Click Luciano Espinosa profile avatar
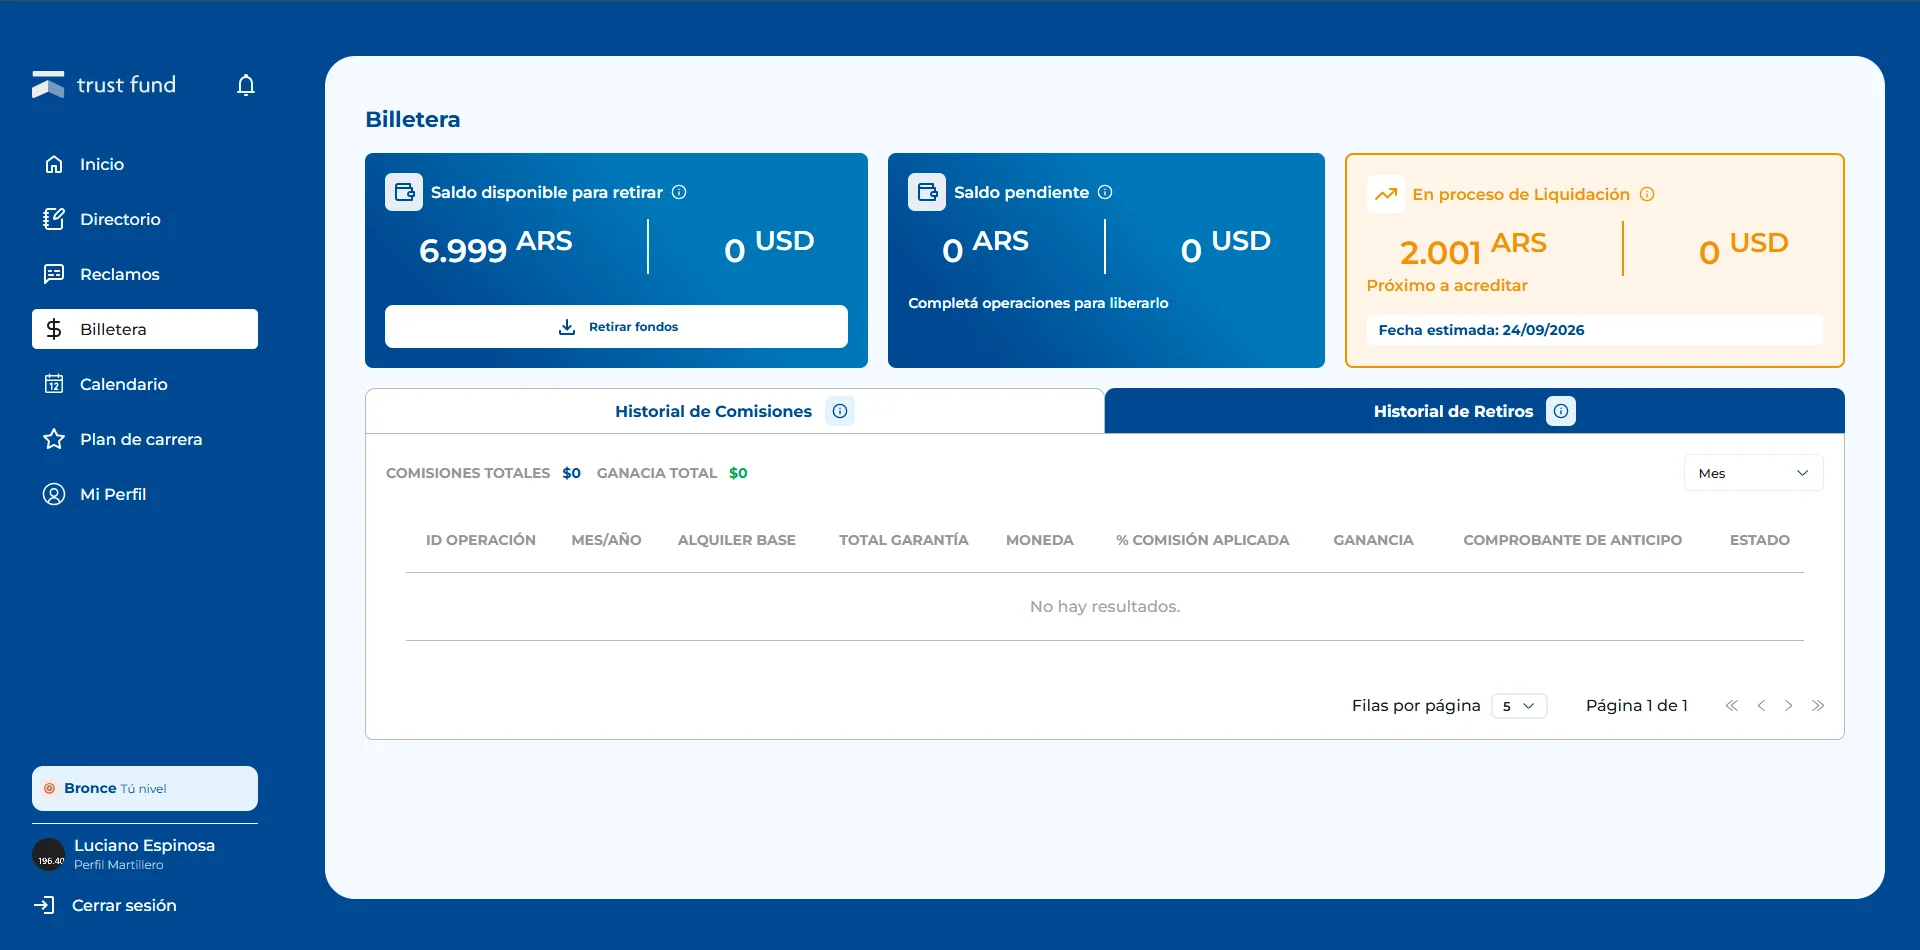This screenshot has width=1920, height=950. click(49, 855)
